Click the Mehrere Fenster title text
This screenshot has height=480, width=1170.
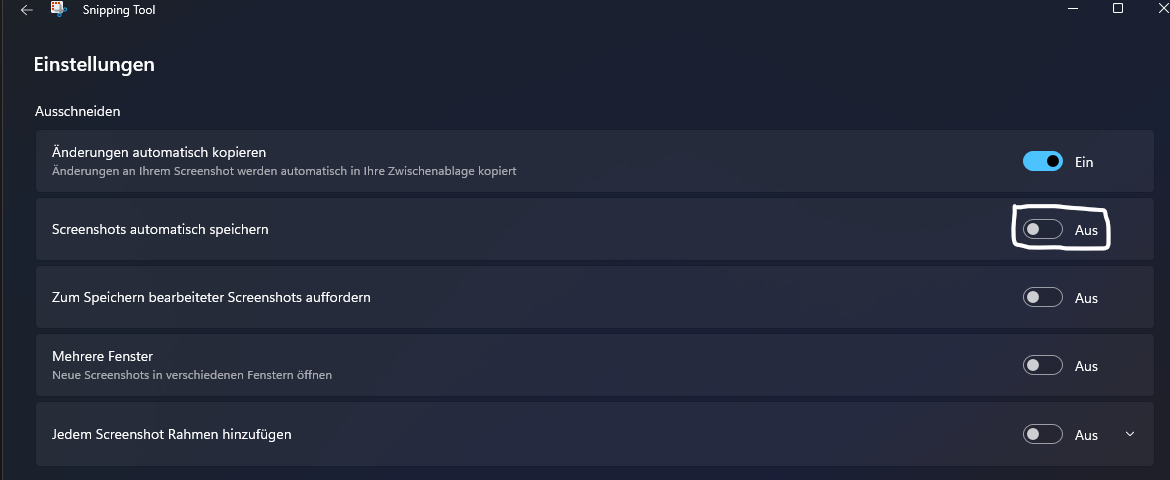102,357
